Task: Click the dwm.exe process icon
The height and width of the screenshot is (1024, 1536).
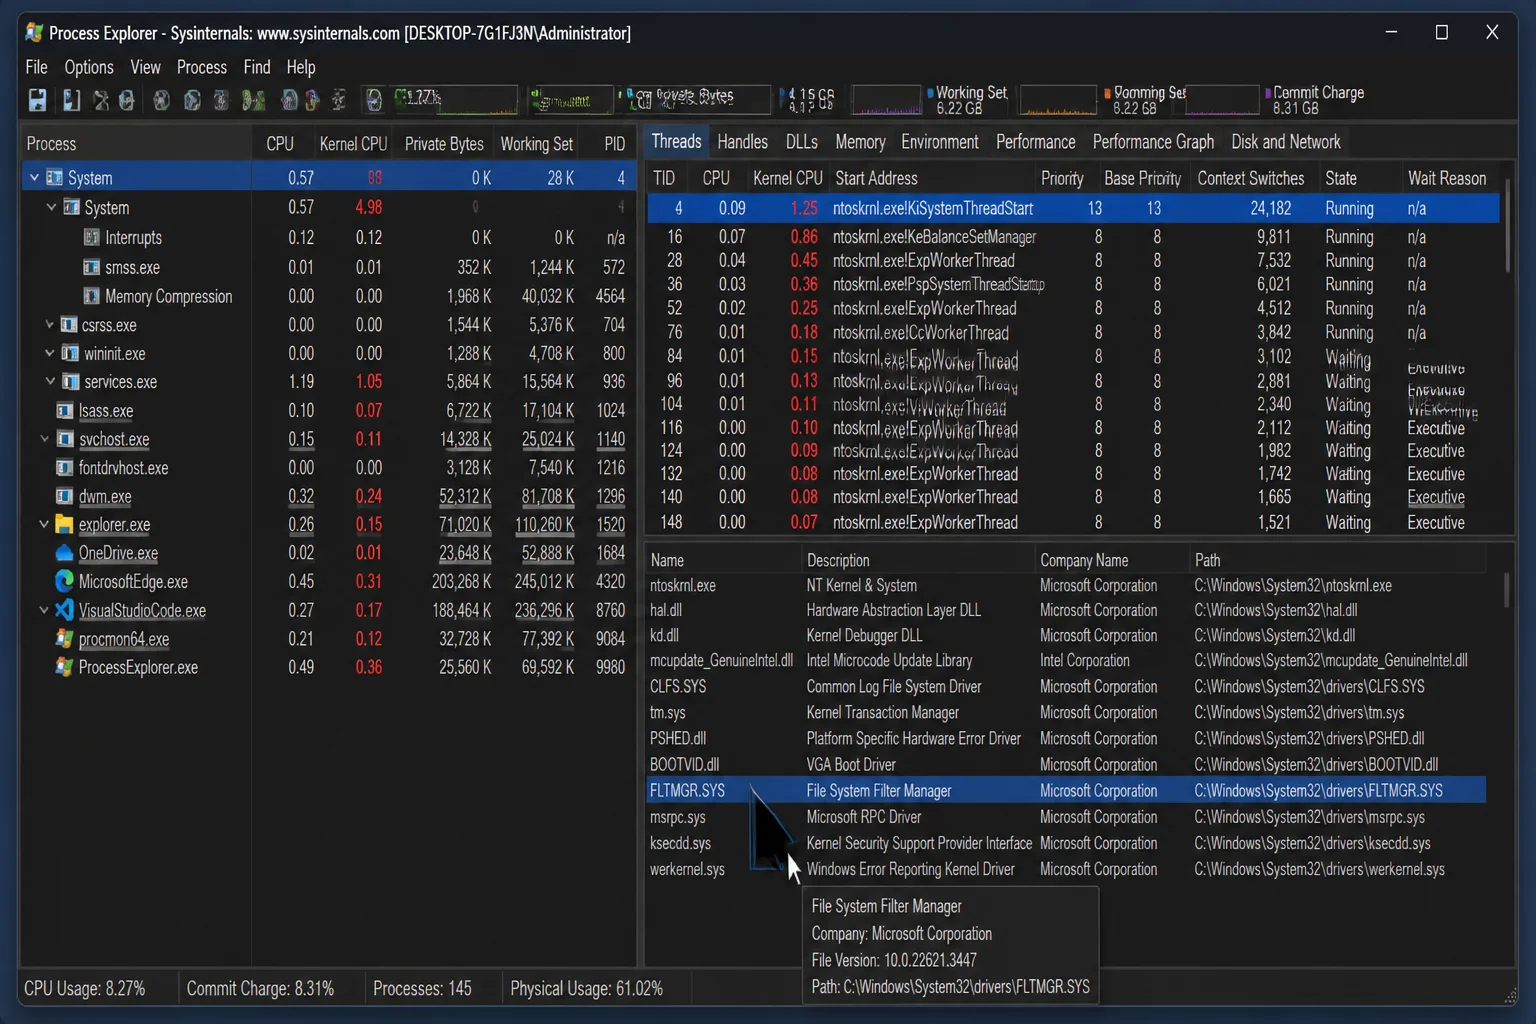Action: [x=65, y=497]
